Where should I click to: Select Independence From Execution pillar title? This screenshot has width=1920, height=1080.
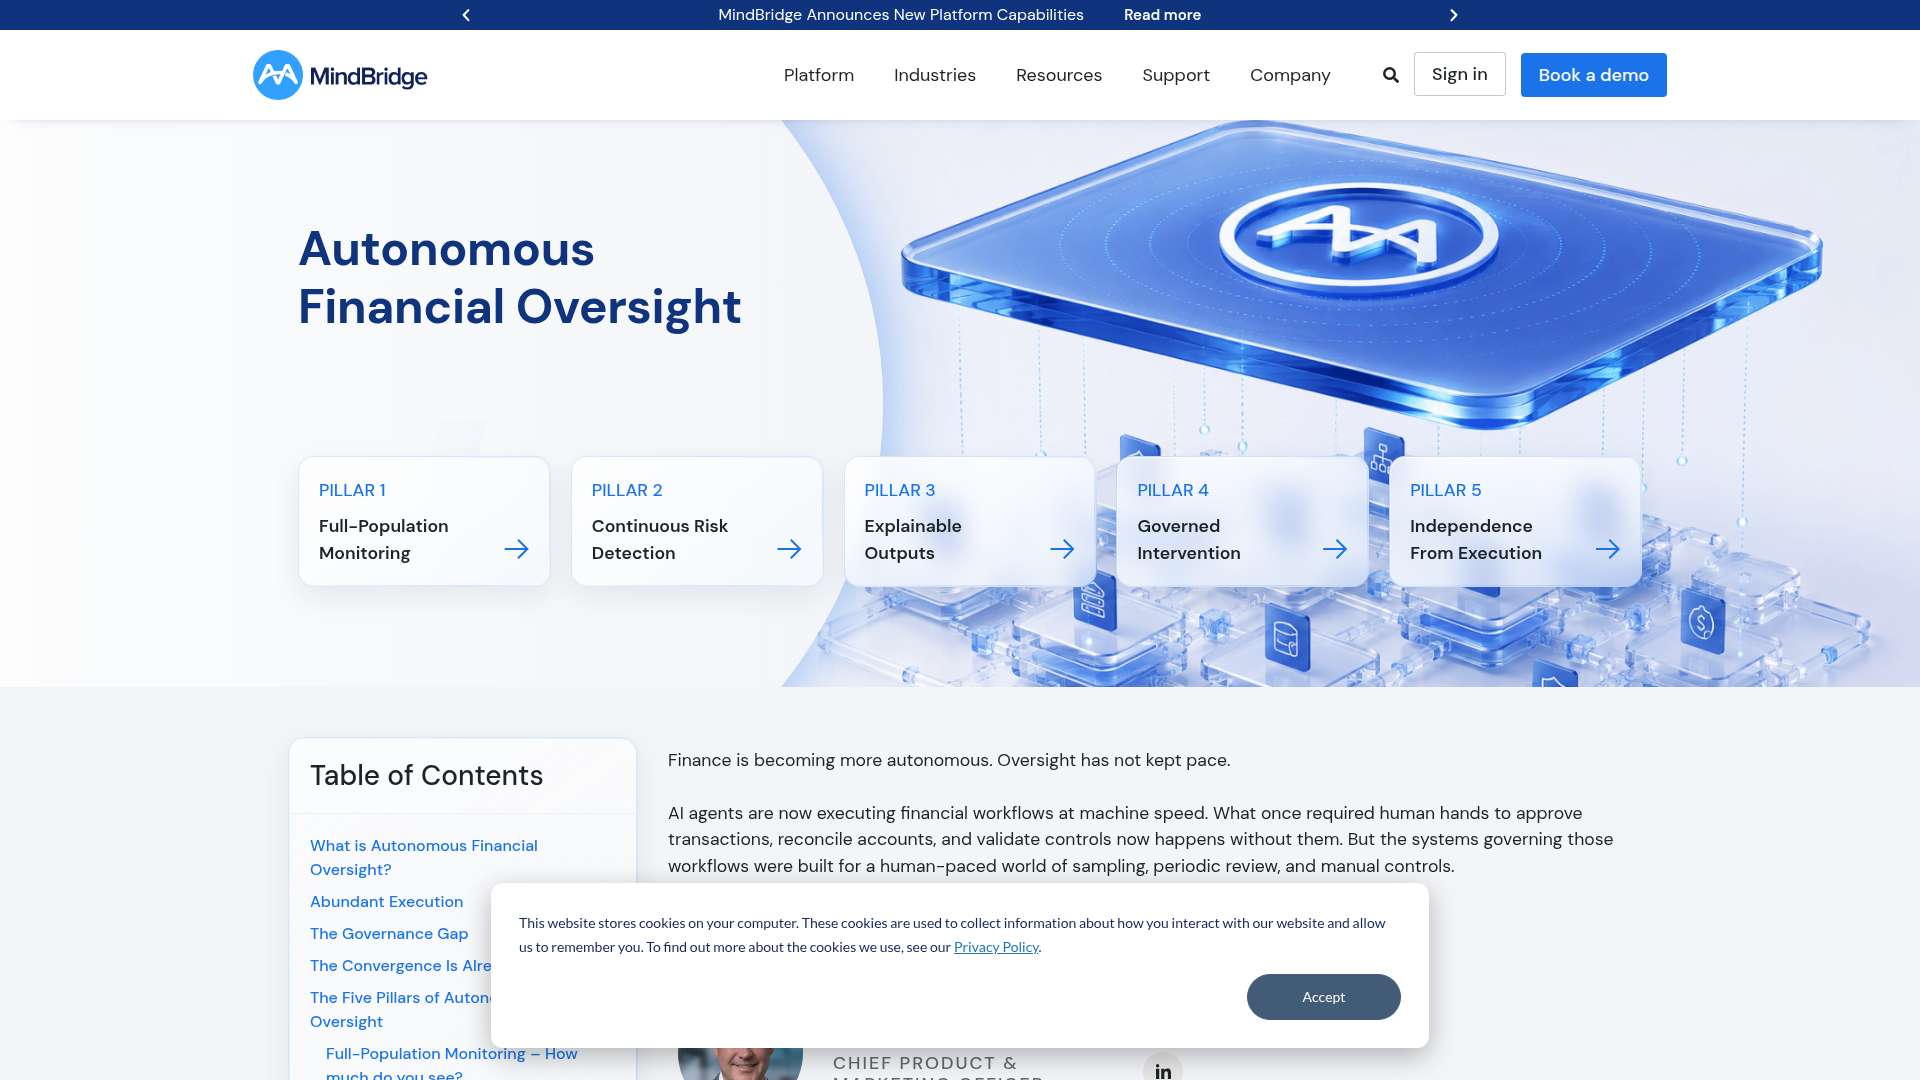pos(1476,539)
